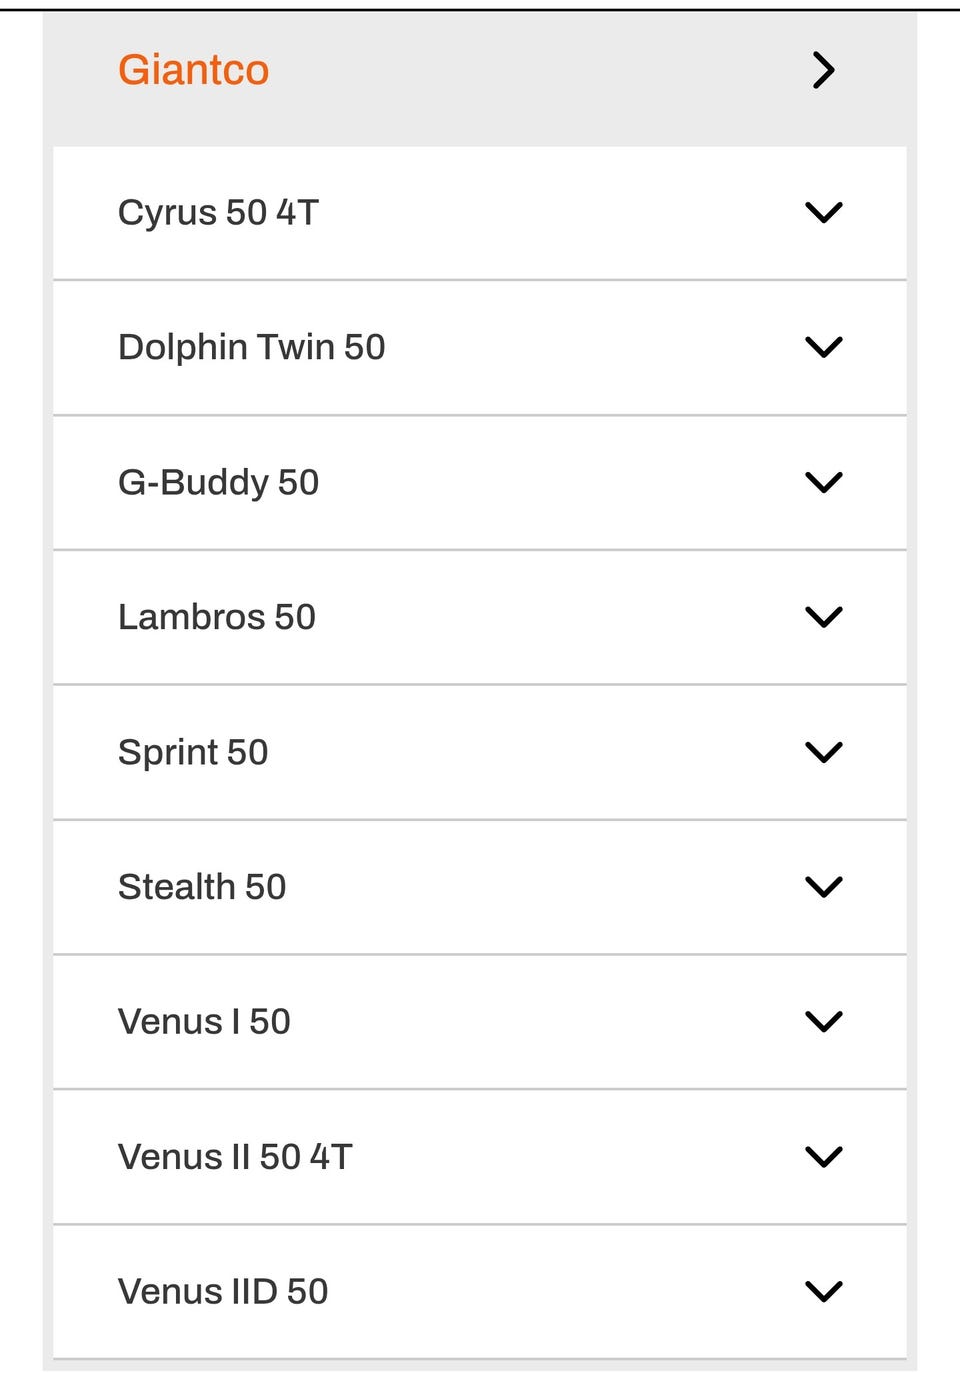Pick the Venus II 50 4T label
Viewport: 960px width, 1373px height.
point(235,1157)
